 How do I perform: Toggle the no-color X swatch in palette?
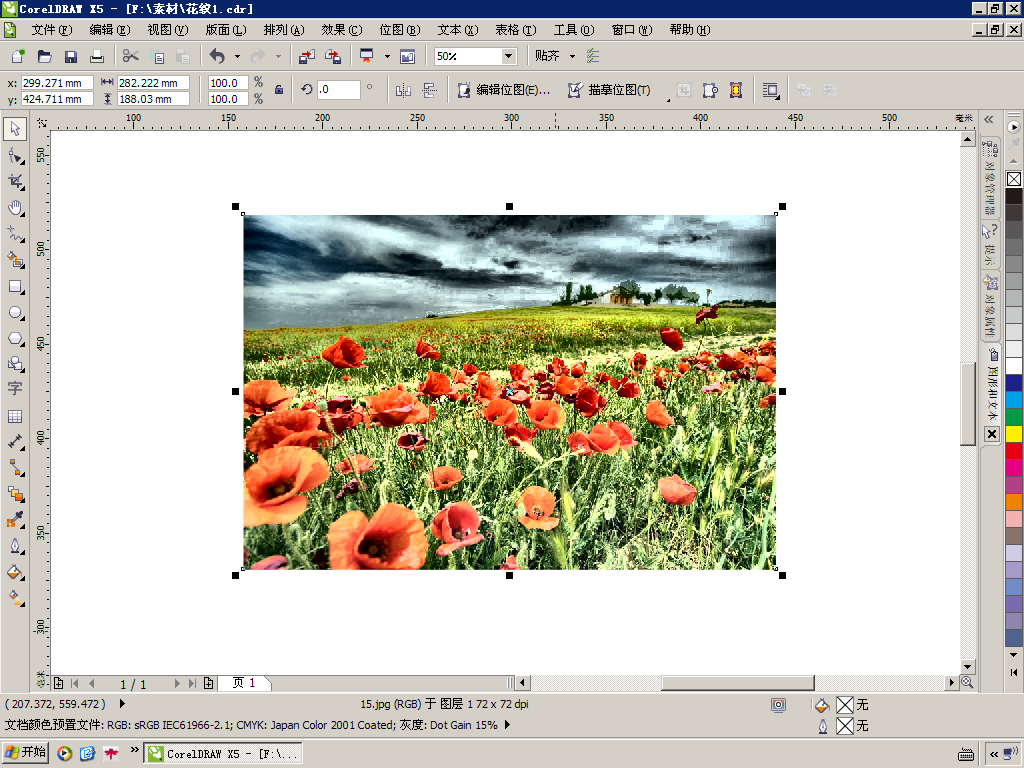1014,179
